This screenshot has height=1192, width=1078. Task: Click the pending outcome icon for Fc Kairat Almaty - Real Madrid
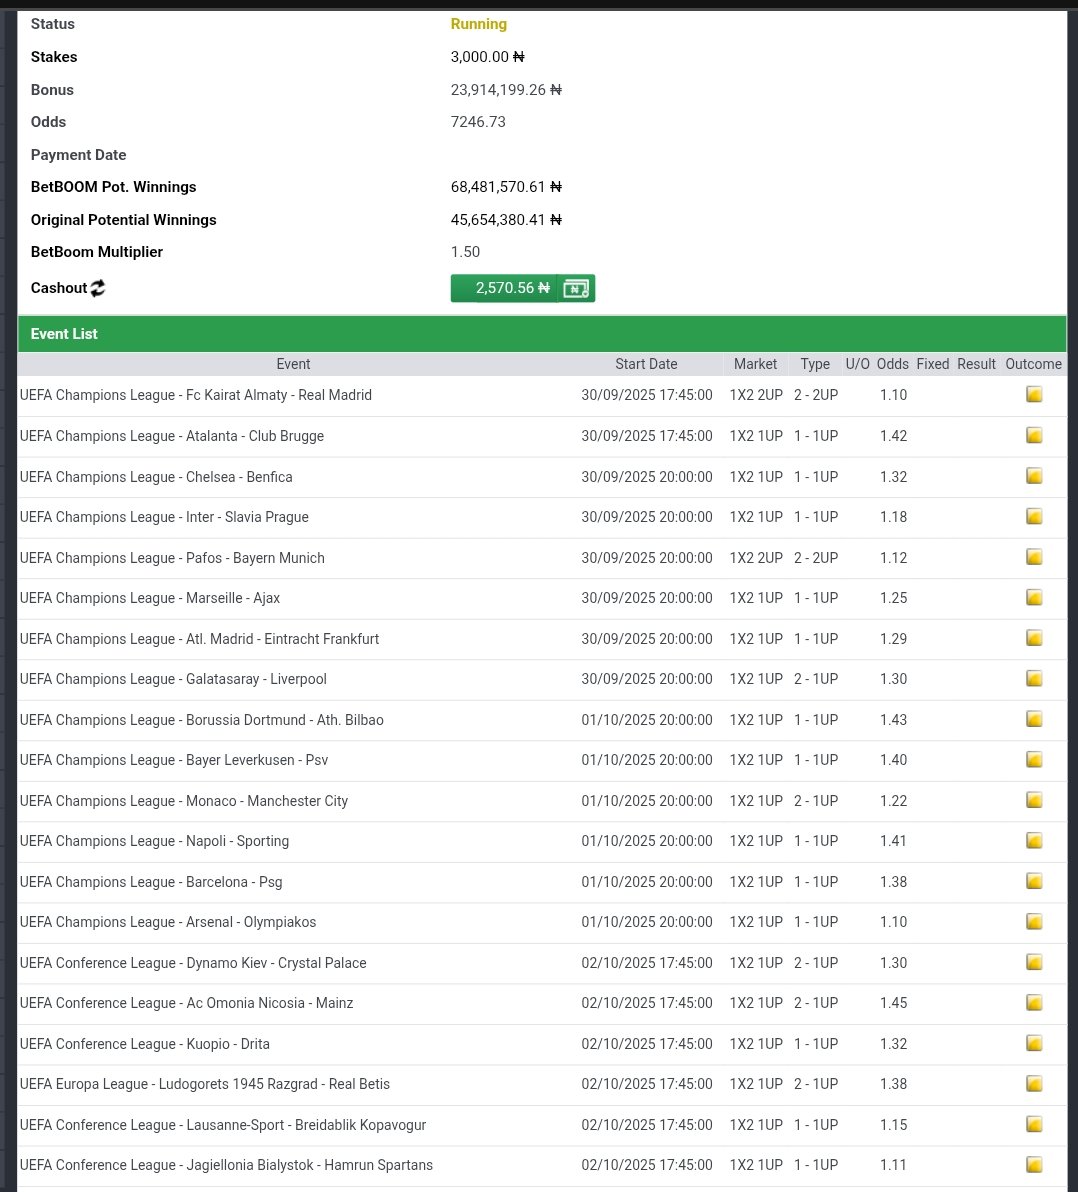point(1033,395)
